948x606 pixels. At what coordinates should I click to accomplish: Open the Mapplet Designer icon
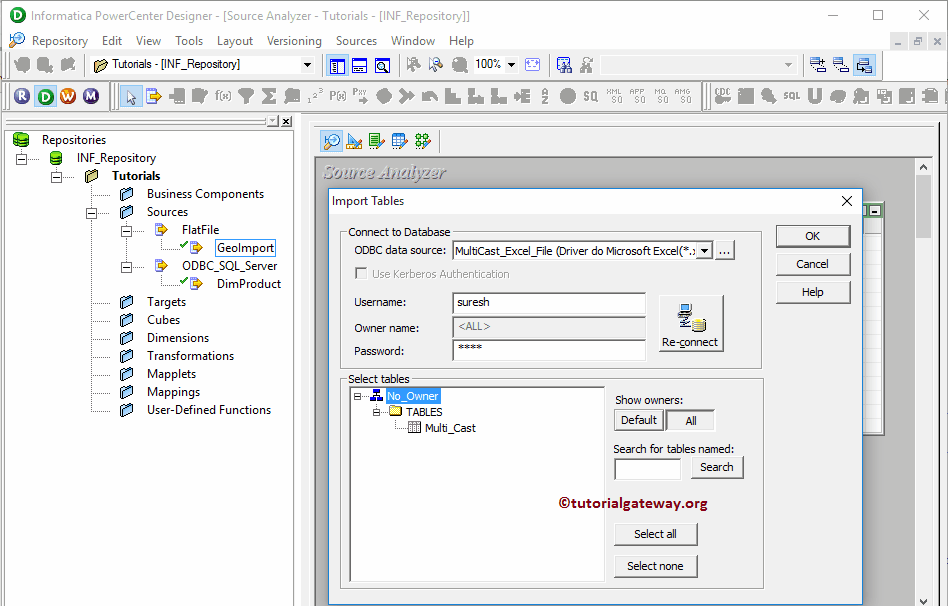coord(398,141)
